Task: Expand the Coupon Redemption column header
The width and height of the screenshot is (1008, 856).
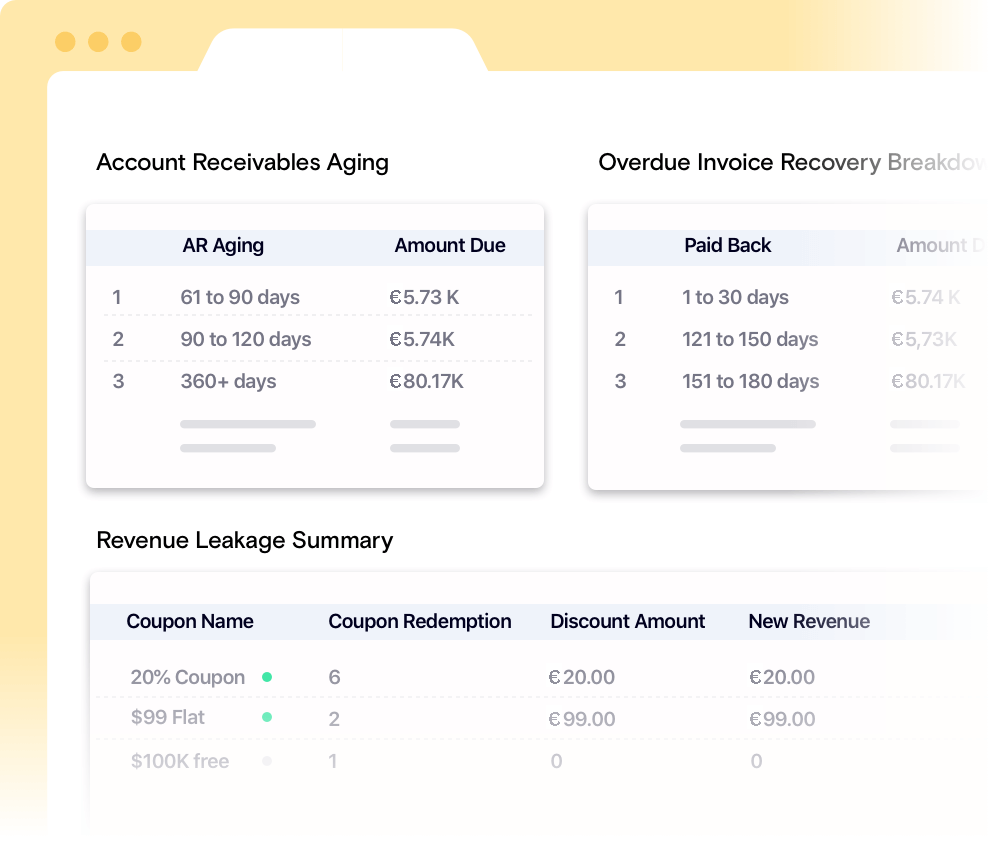Action: pyautogui.click(x=420, y=621)
